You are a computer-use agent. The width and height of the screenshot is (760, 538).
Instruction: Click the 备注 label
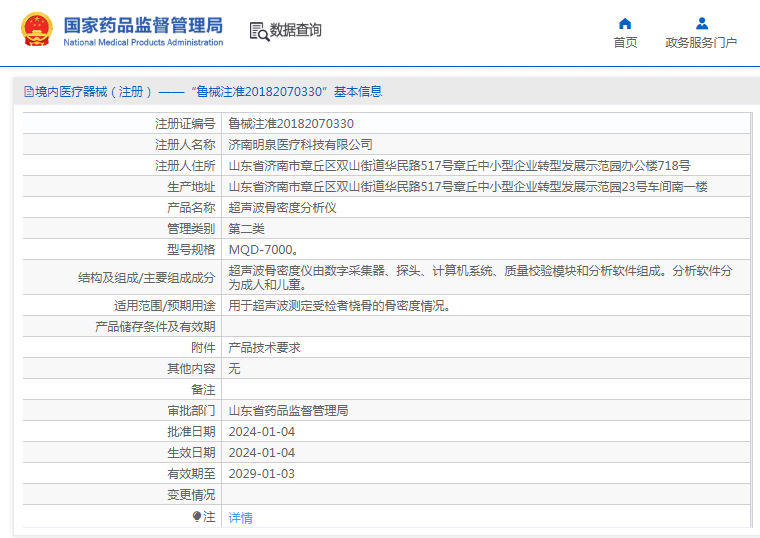pyautogui.click(x=203, y=390)
